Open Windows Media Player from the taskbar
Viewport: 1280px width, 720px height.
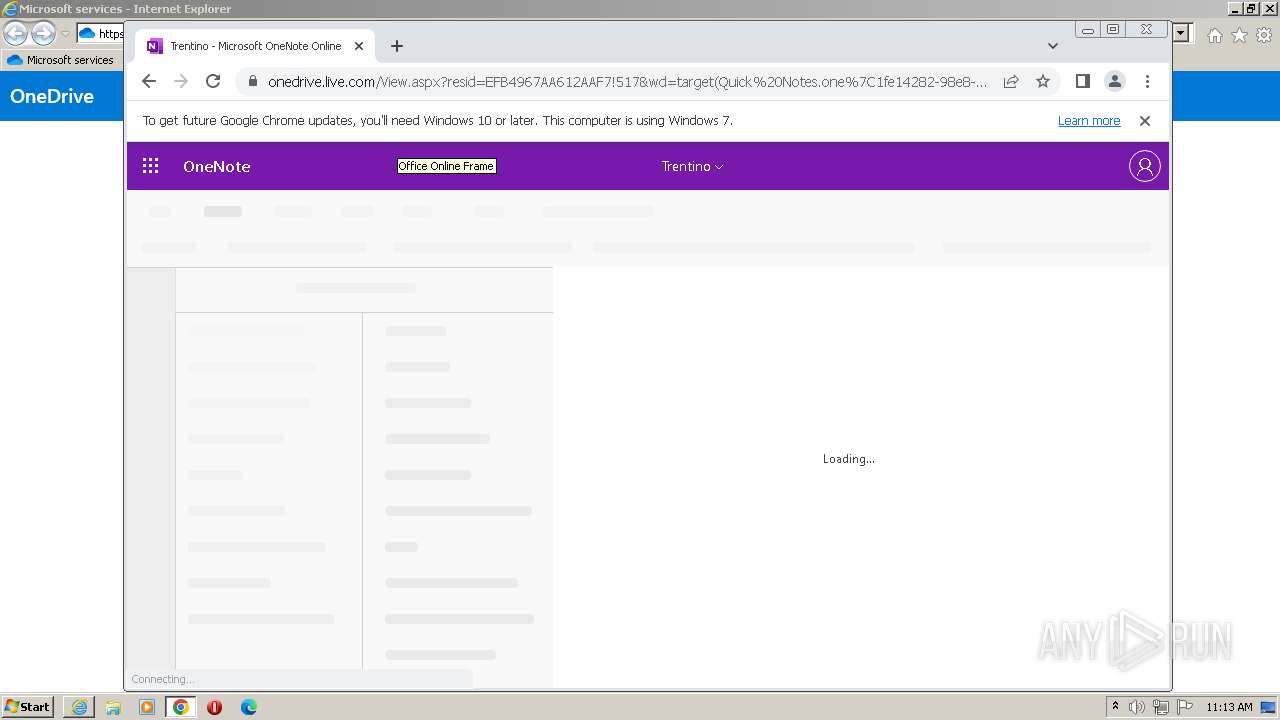coord(147,707)
